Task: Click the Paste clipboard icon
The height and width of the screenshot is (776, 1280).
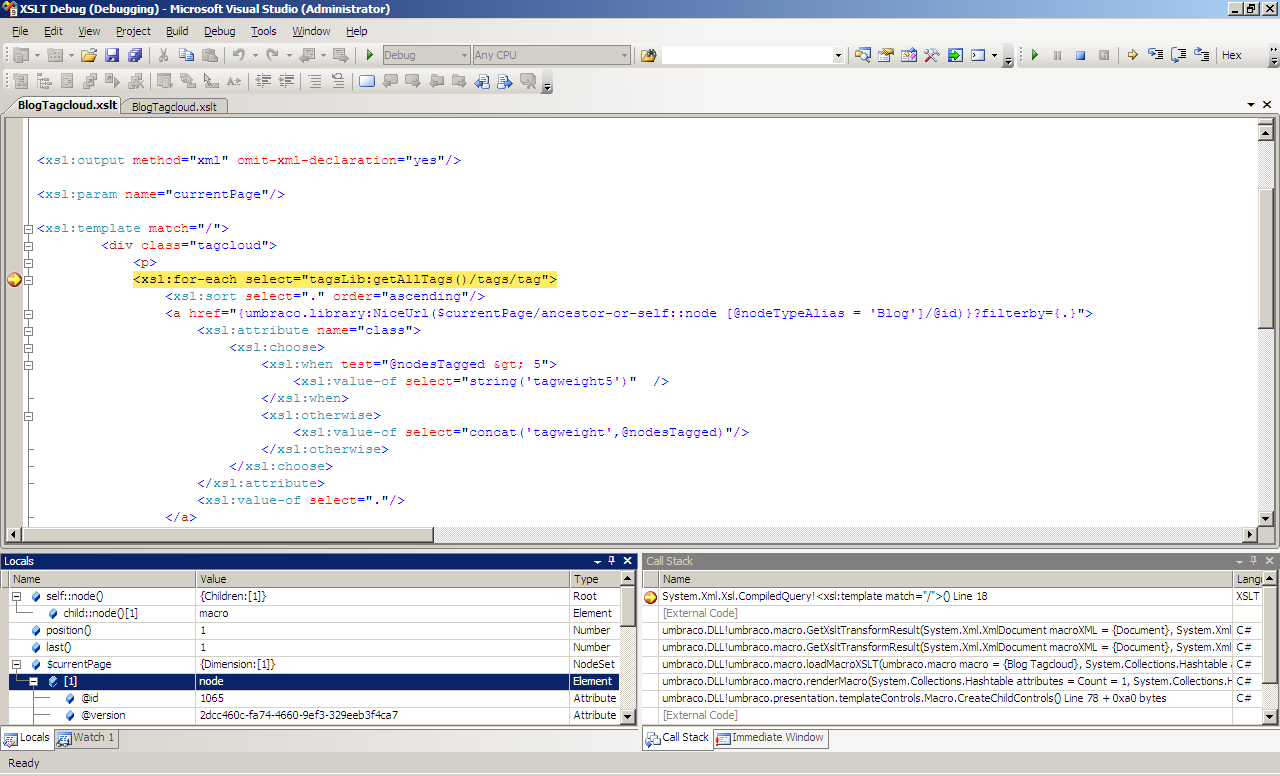Action: coord(209,55)
